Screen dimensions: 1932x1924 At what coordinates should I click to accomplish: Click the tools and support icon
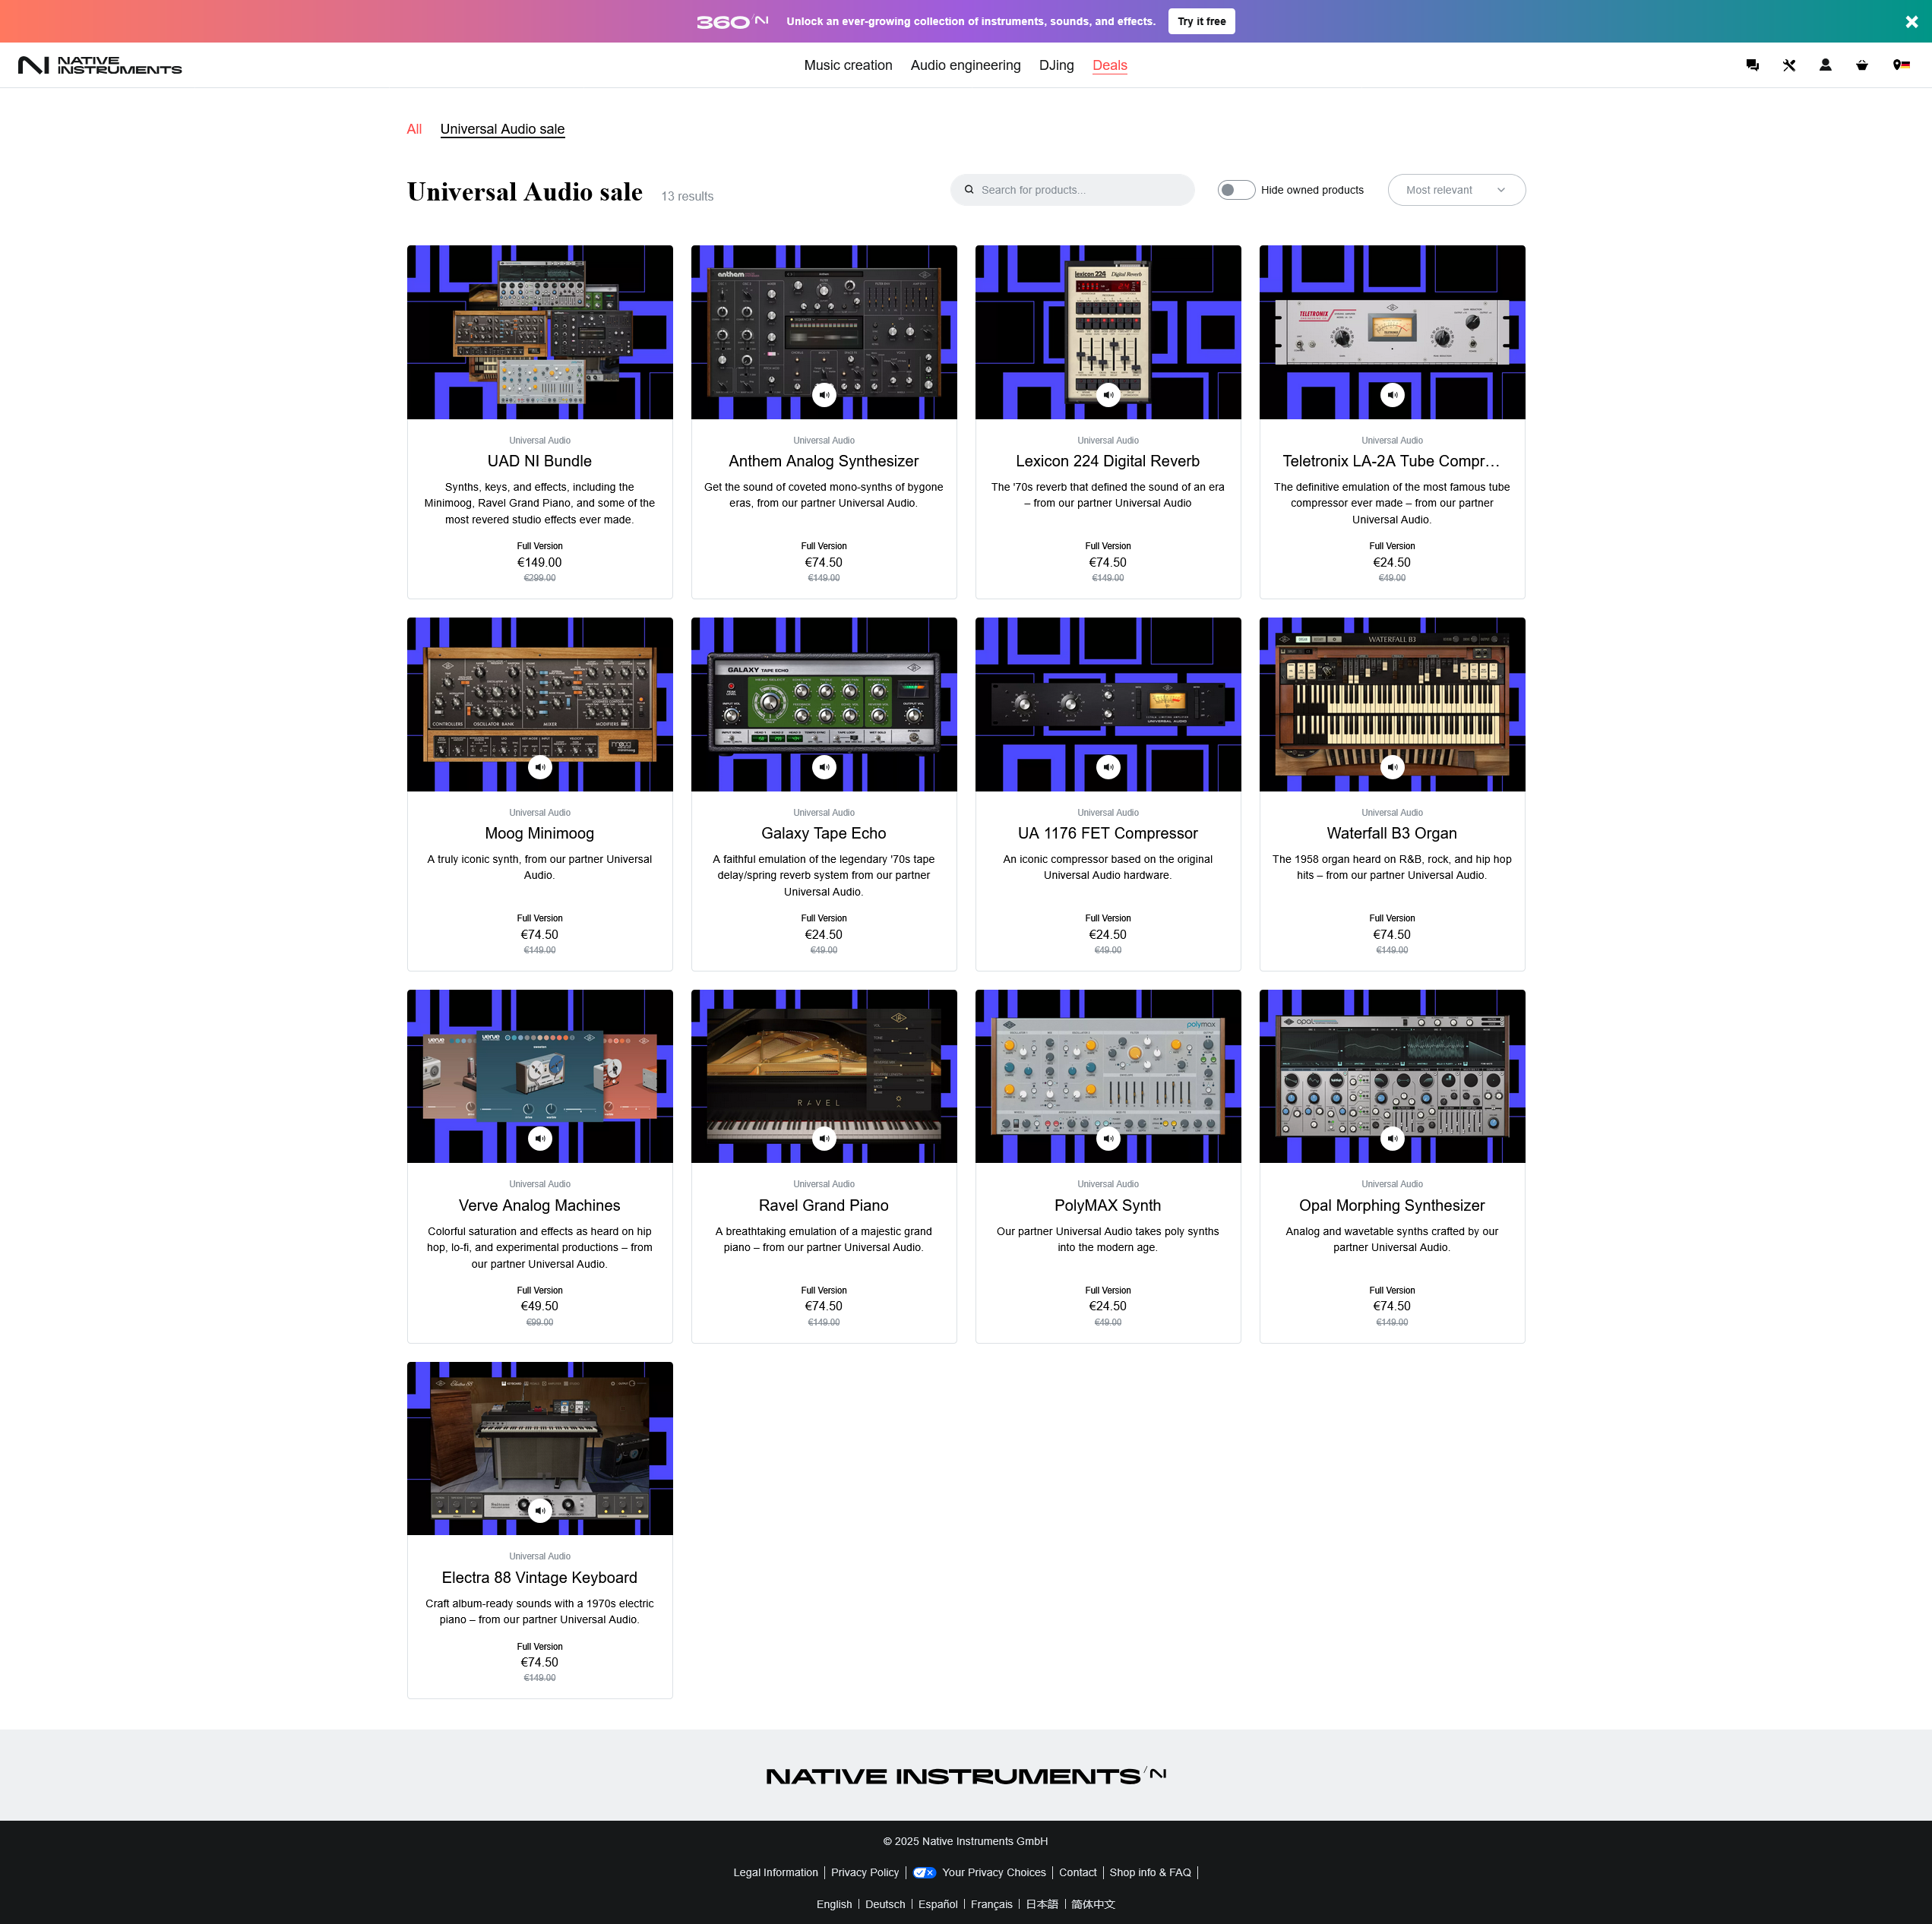(1789, 65)
